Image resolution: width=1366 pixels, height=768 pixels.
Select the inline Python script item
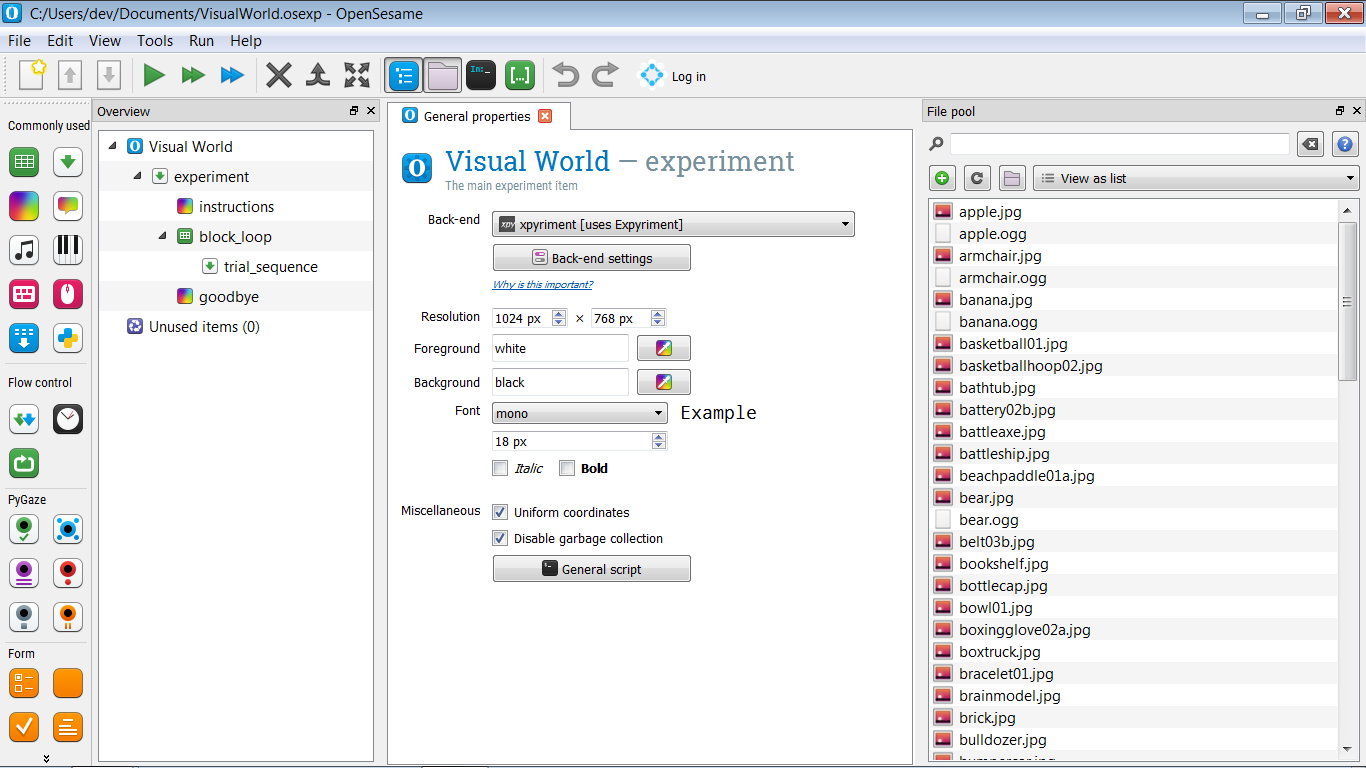click(x=68, y=338)
